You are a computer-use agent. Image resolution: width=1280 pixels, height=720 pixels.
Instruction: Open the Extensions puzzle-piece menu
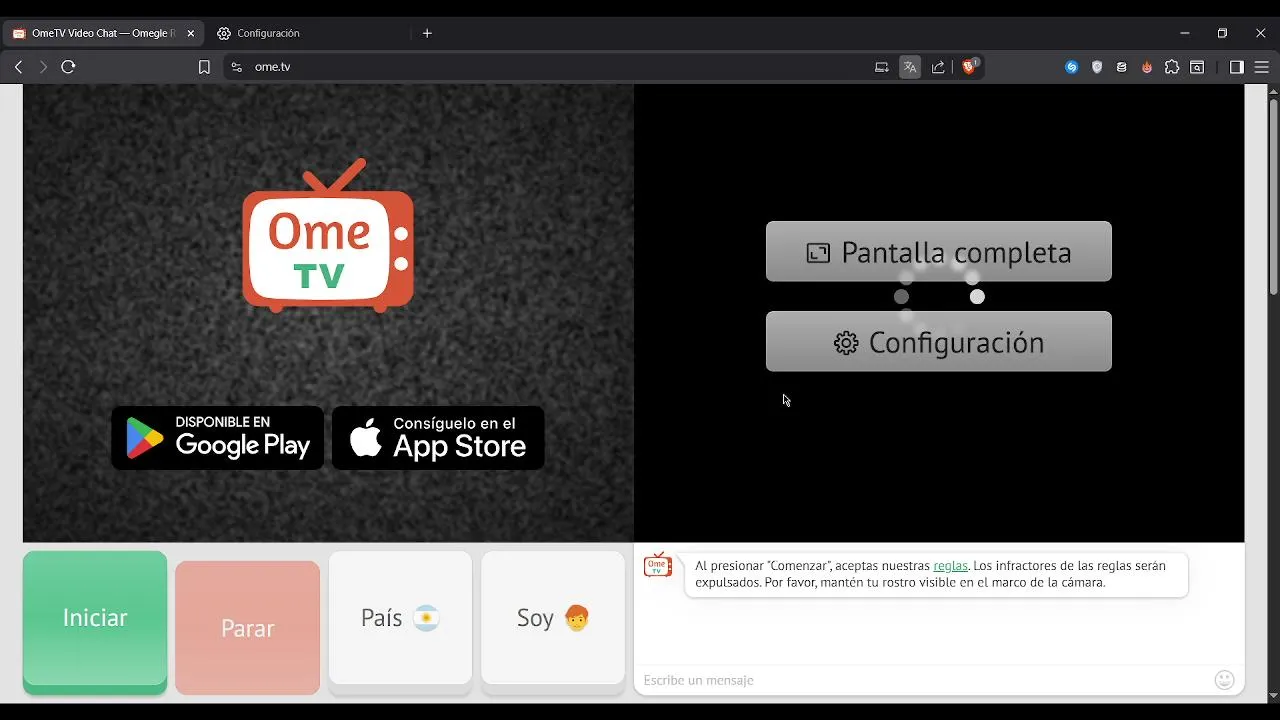coord(1172,67)
